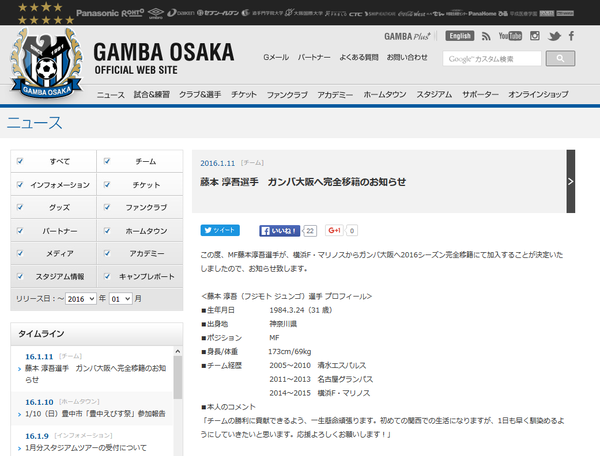The image size is (600, 456).
Task: Open the お問い合わせ link
Action: (407, 57)
